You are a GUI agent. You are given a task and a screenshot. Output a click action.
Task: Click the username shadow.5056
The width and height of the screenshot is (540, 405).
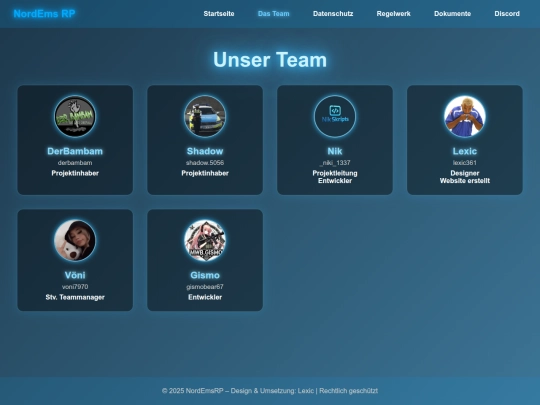(x=205, y=163)
